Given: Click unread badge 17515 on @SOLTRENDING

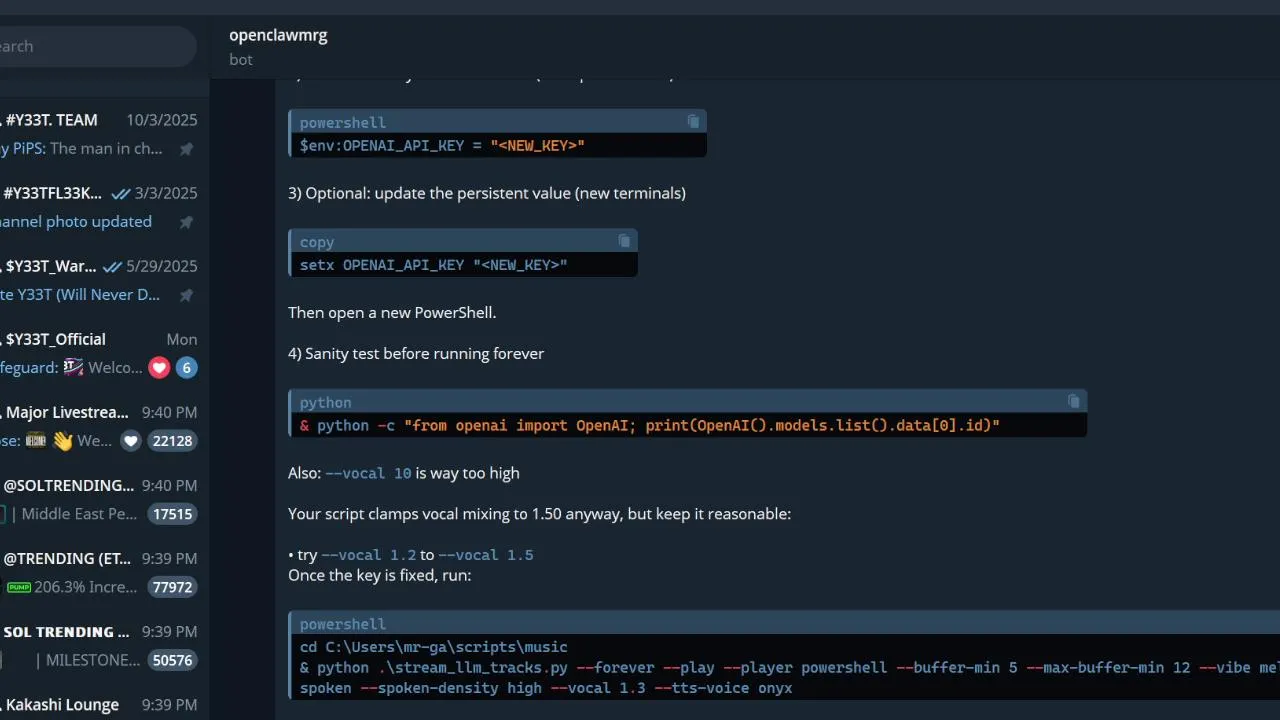Looking at the screenshot, I should [x=172, y=514].
